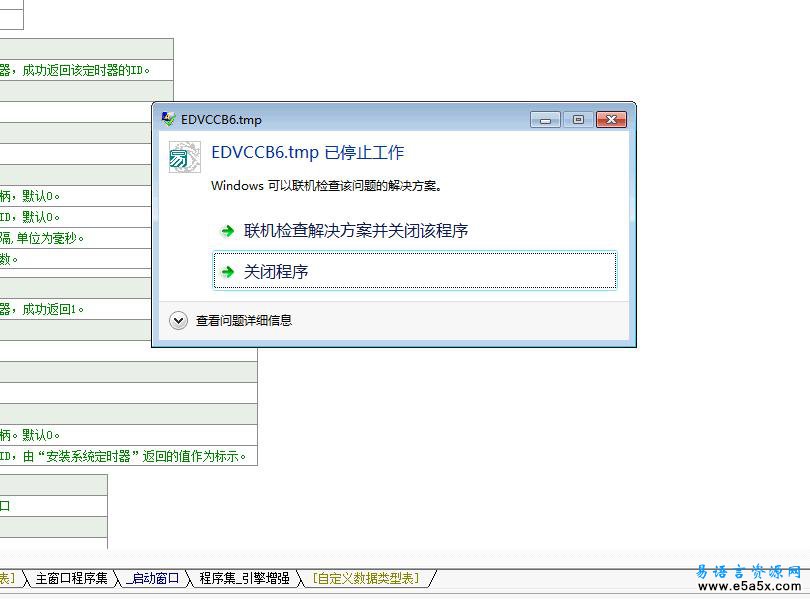This screenshot has height=599, width=810.
Task: Switch to _启动窗口 tab
Action: (153, 578)
